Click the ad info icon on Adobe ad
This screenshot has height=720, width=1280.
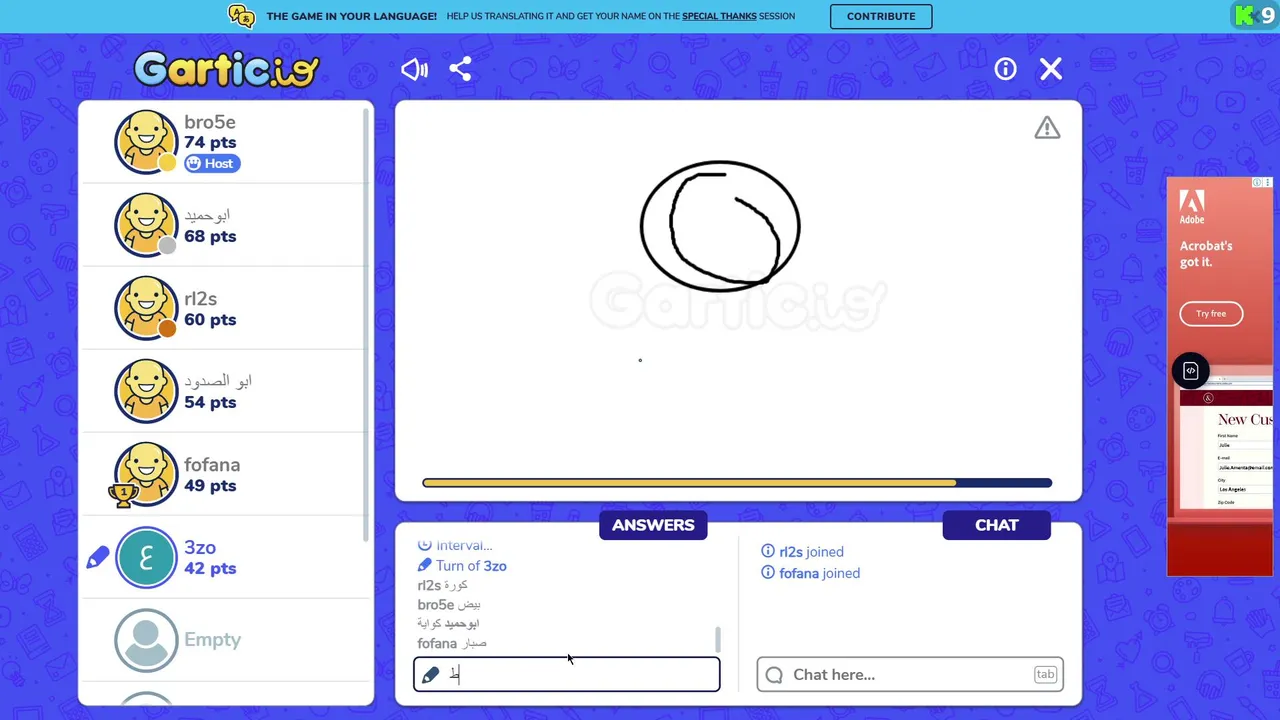[x=1258, y=183]
